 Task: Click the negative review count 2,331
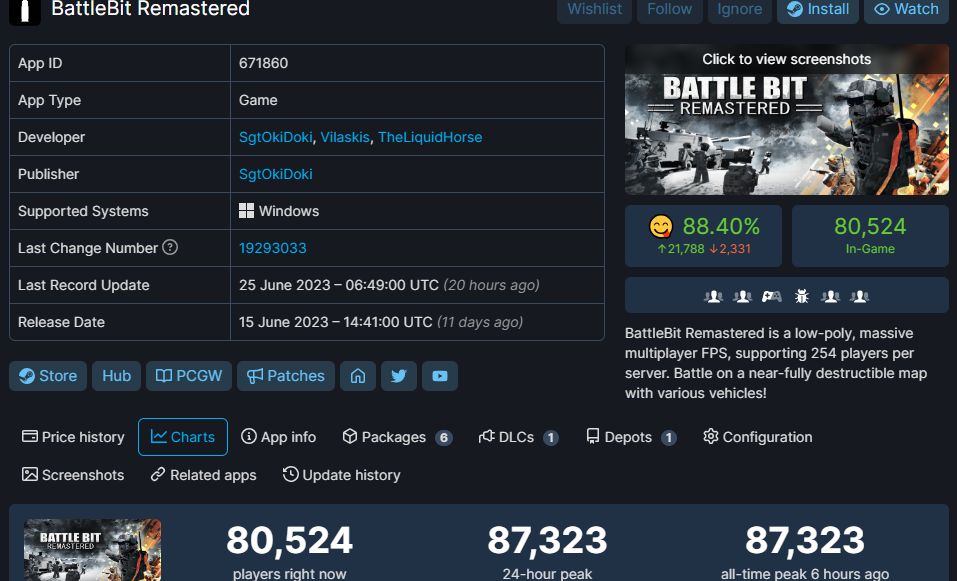tap(730, 249)
